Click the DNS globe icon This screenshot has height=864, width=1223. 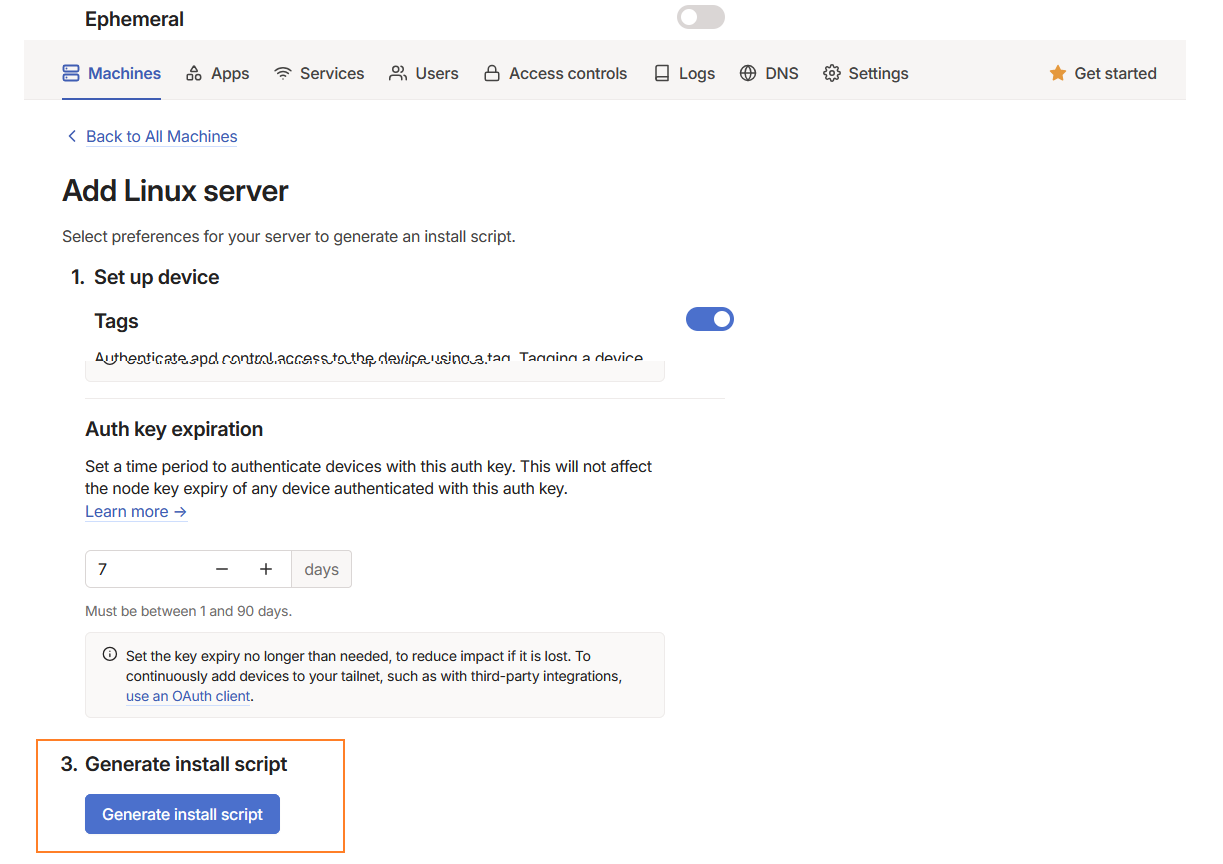tap(748, 73)
